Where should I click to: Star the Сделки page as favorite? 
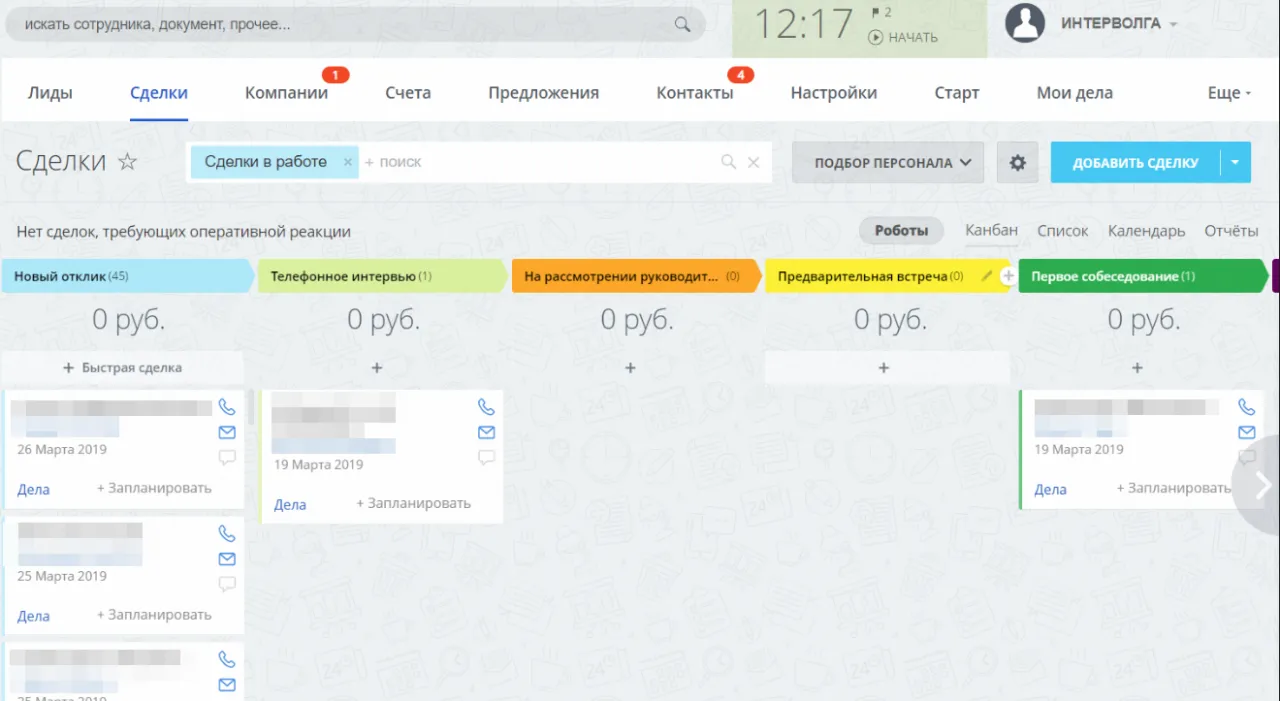128,162
